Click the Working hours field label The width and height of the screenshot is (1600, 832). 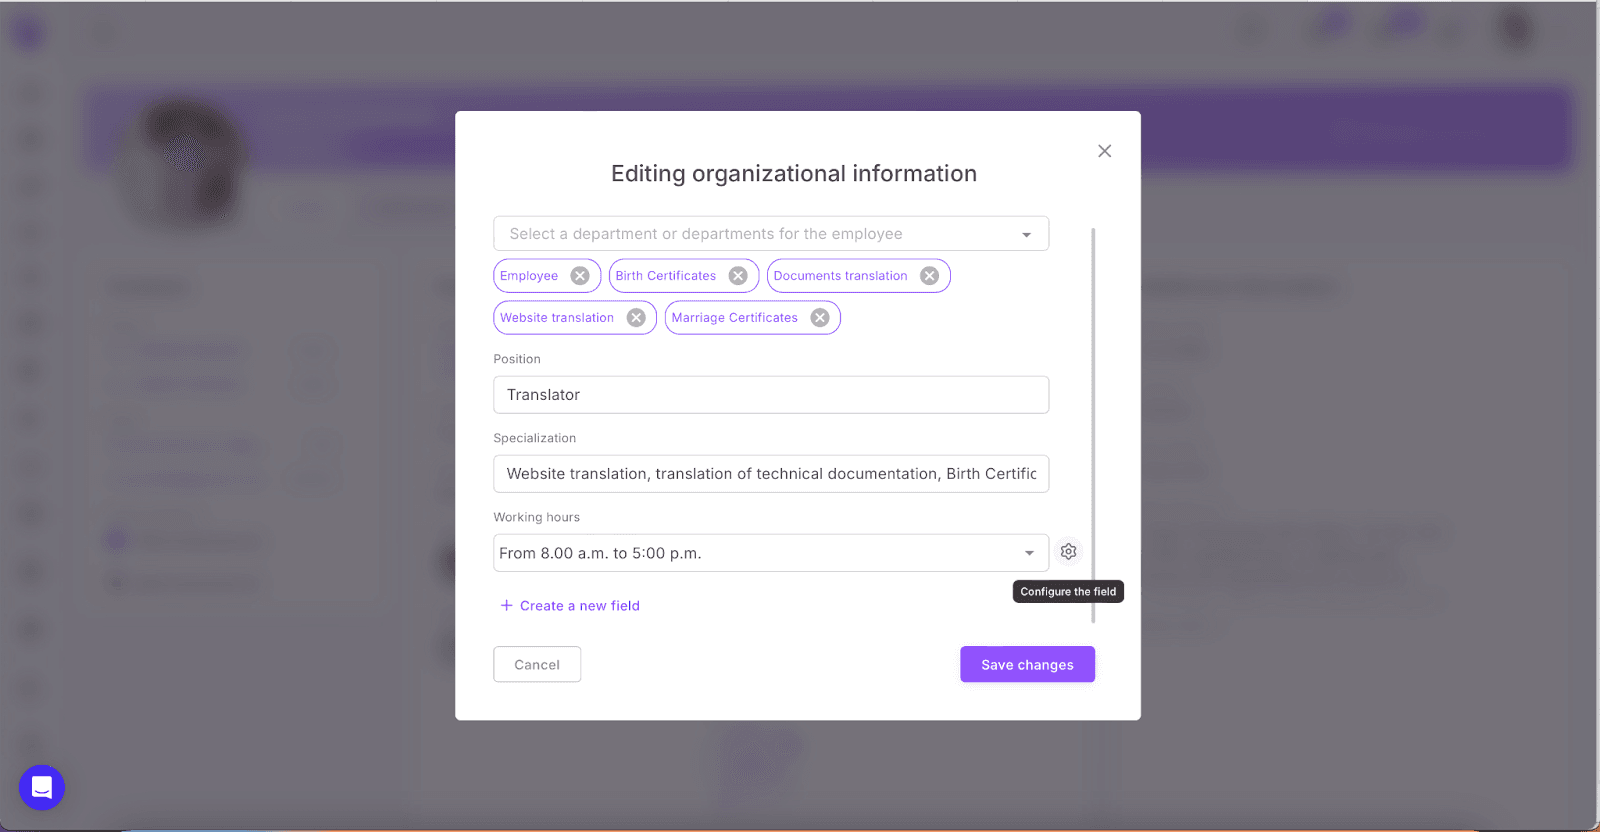pos(537,517)
